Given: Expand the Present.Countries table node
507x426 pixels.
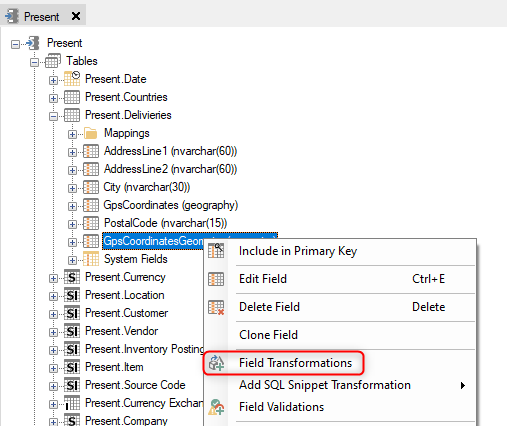Looking at the screenshot, I should [x=53, y=98].
